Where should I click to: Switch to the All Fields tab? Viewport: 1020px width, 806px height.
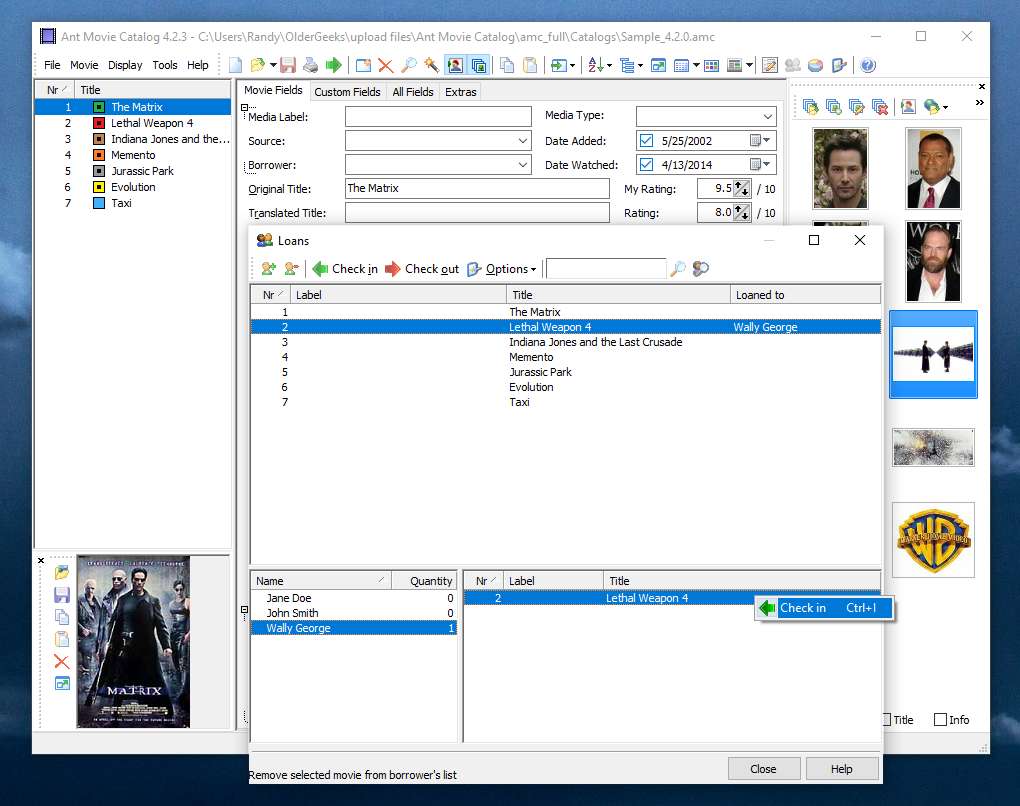pos(412,92)
